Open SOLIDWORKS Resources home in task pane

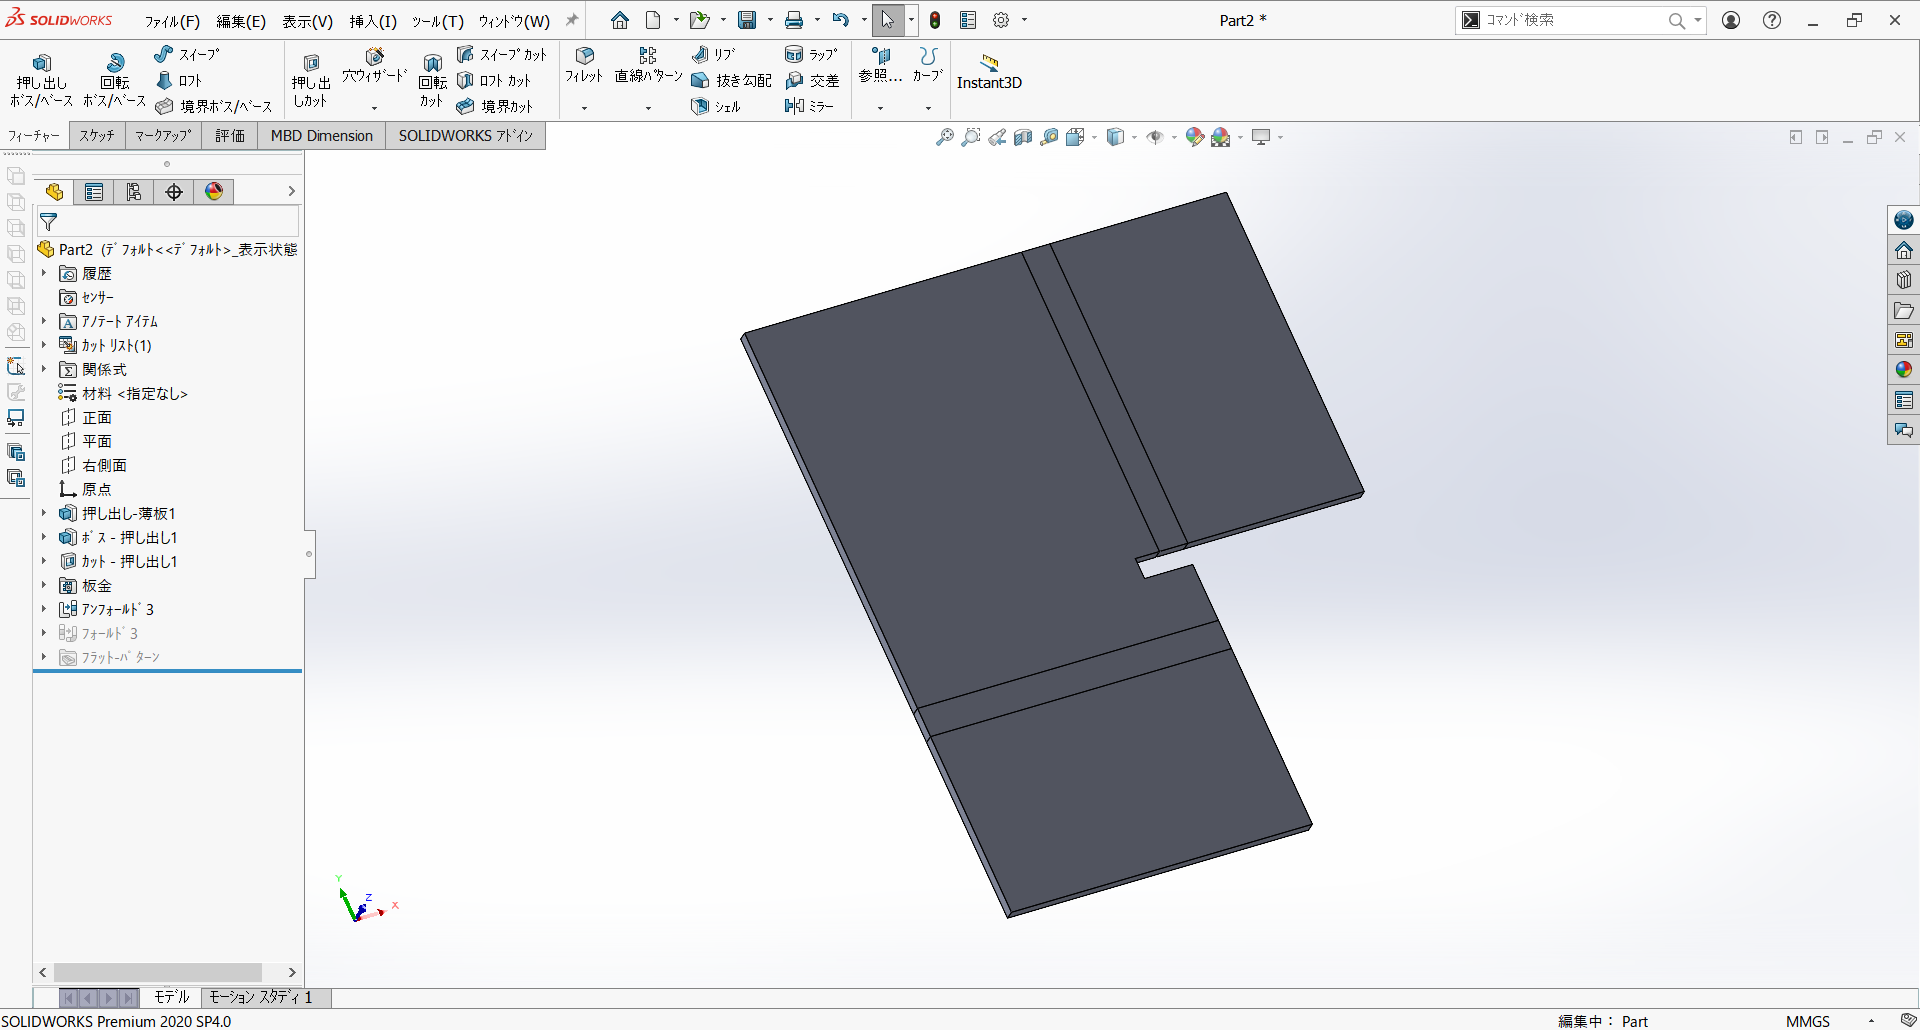click(x=1904, y=250)
